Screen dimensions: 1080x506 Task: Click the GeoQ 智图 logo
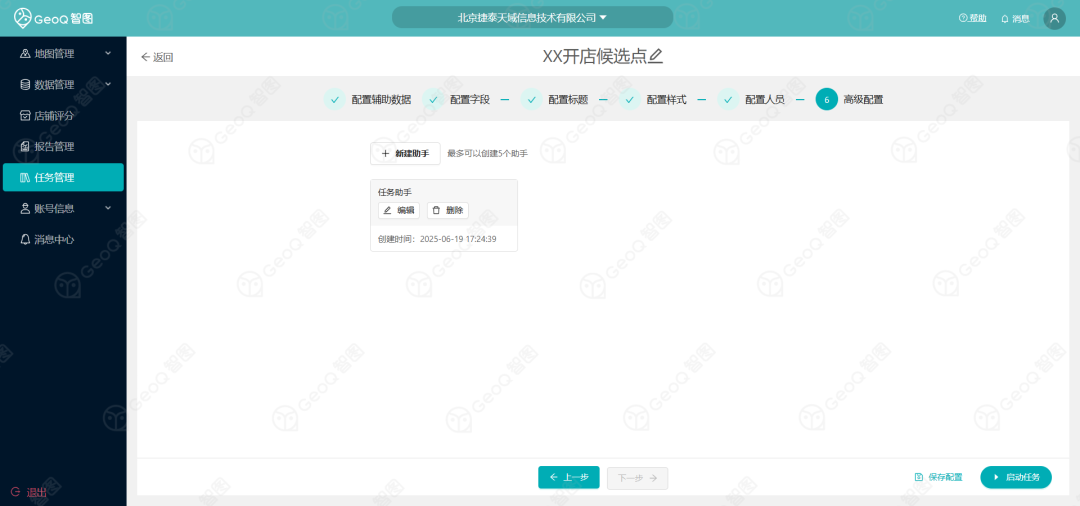coord(54,18)
